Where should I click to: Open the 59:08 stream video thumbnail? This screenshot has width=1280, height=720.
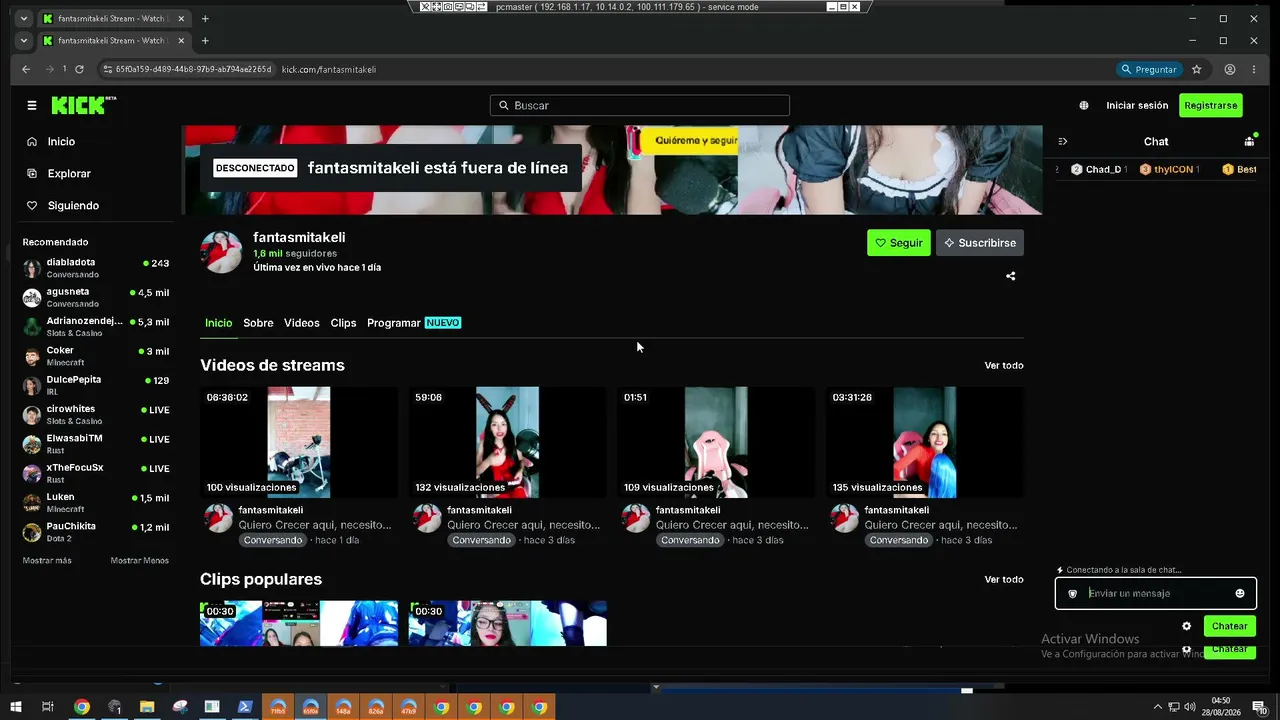pyautogui.click(x=507, y=442)
